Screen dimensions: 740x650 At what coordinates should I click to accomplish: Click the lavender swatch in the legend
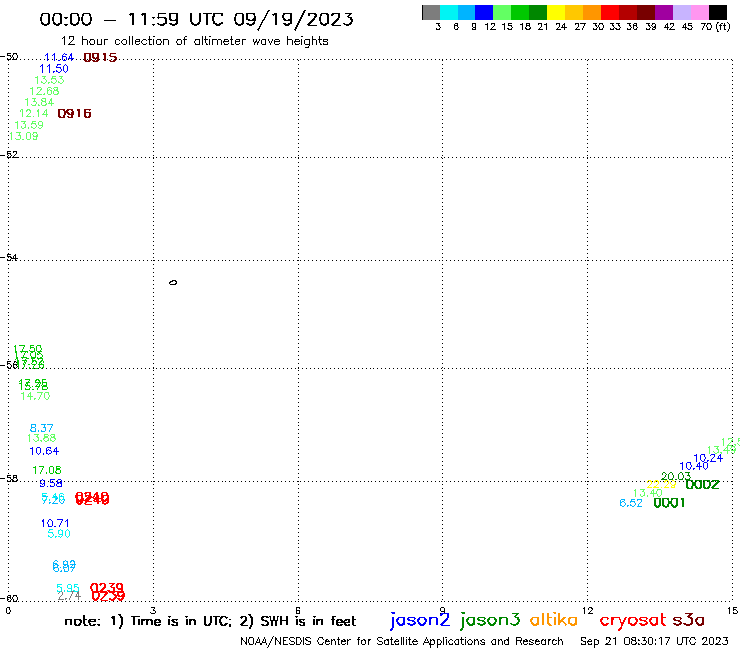click(681, 12)
